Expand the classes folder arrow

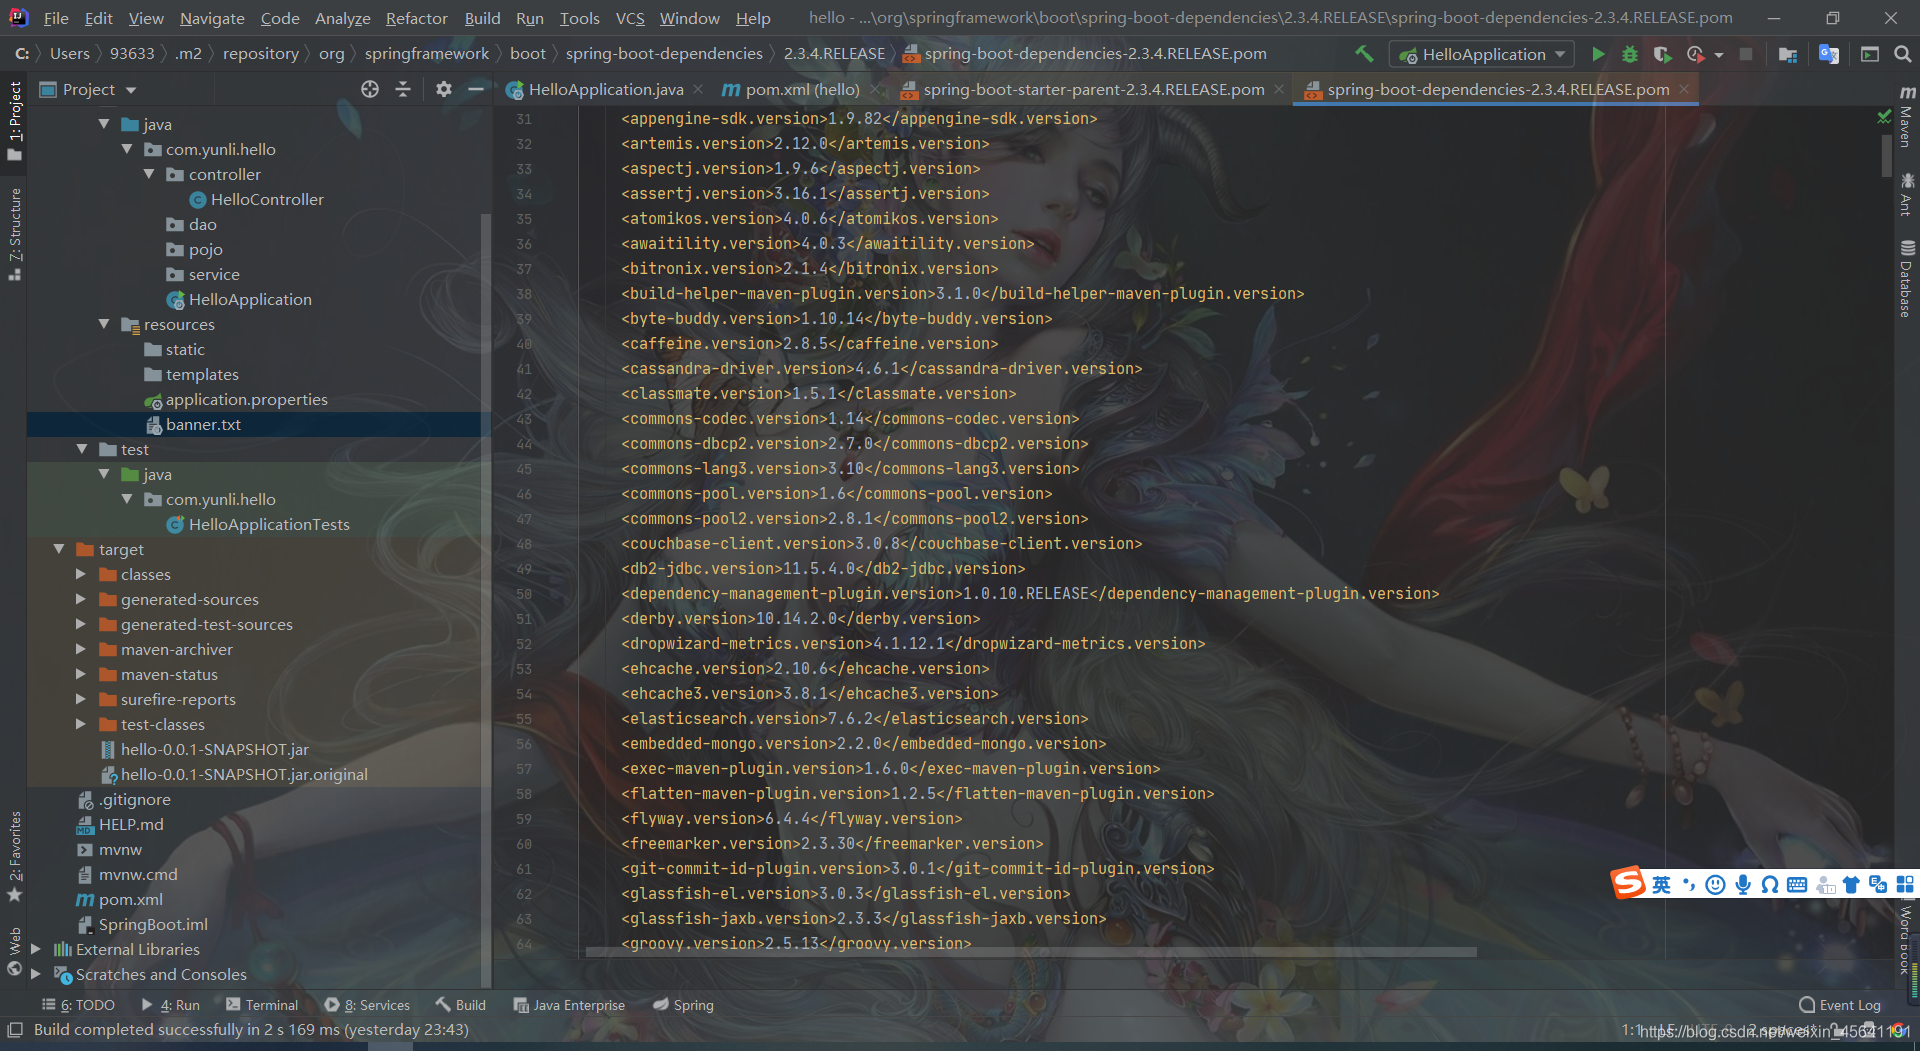tap(81, 574)
